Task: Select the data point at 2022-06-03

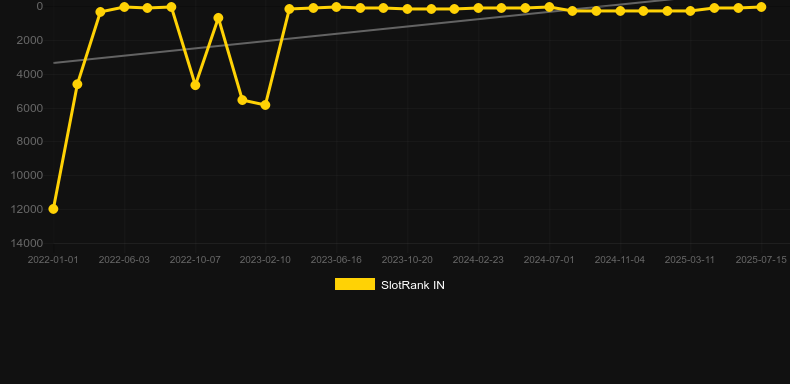Action: [124, 7]
